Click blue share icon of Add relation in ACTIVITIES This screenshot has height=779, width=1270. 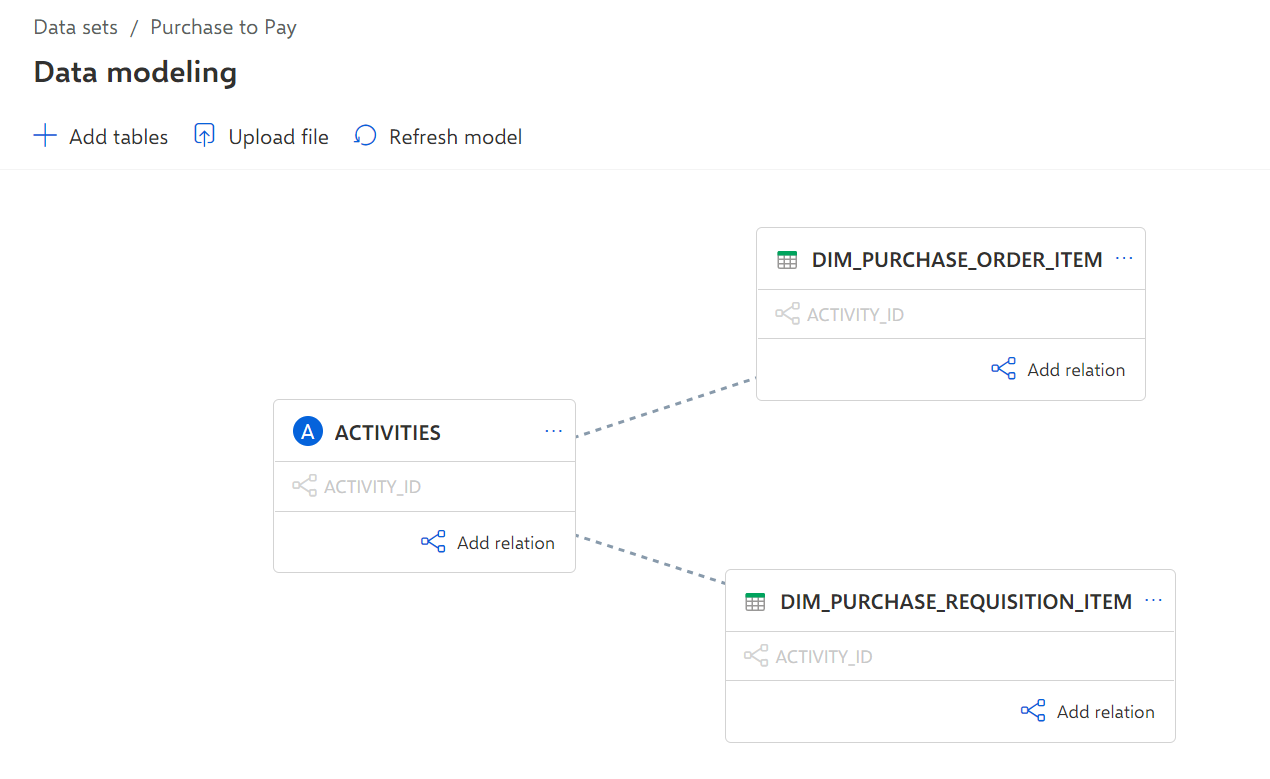[x=433, y=542]
